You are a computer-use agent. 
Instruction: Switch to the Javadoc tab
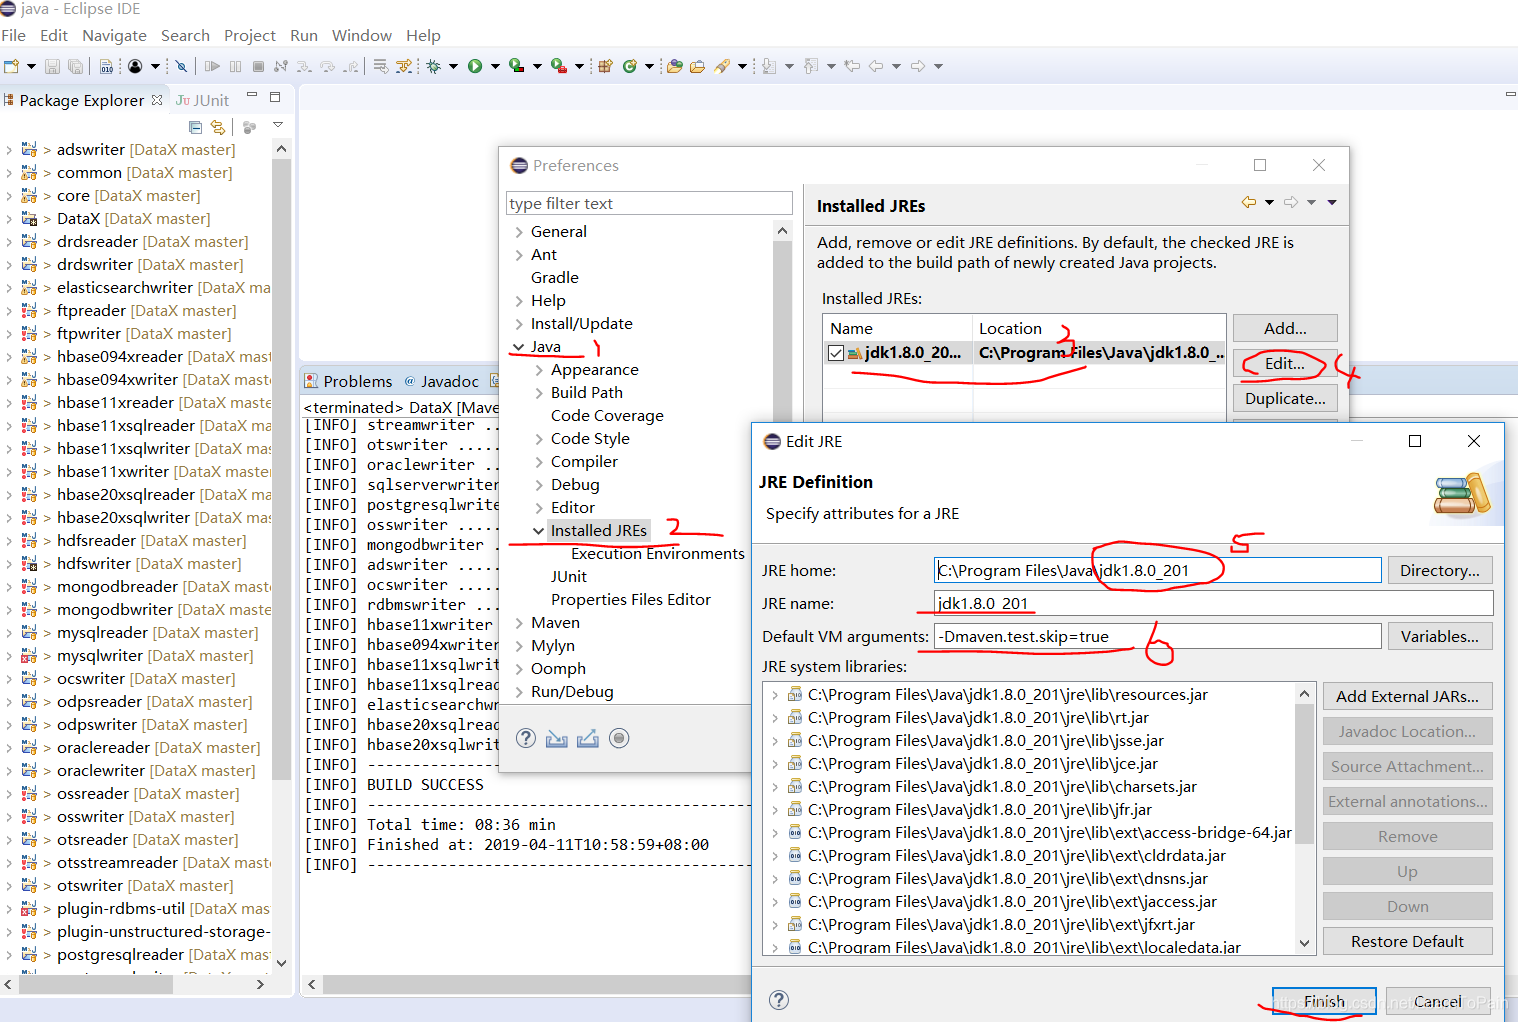[x=441, y=381]
